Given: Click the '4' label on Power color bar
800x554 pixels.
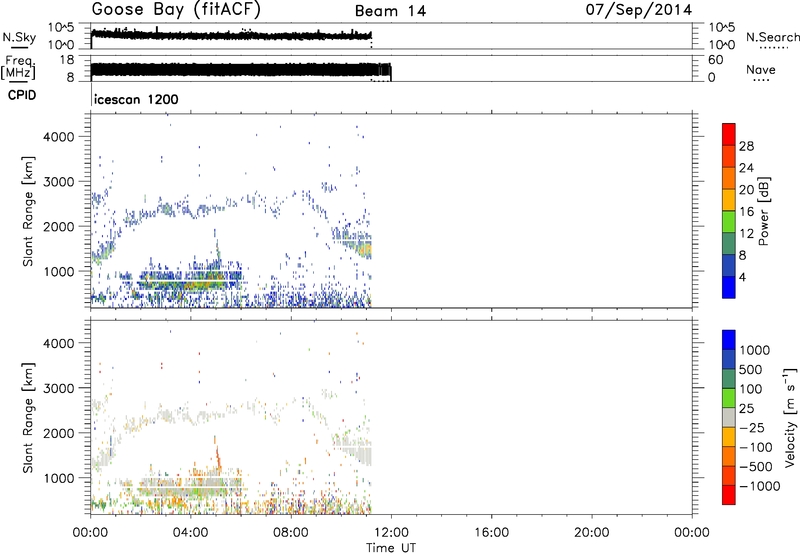Looking at the screenshot, I should 743,277.
